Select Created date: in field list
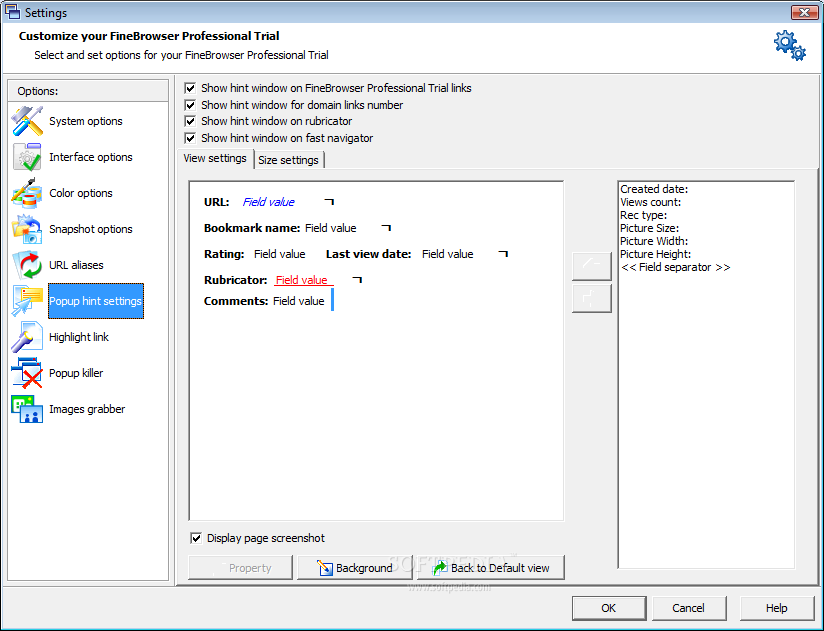824x631 pixels. point(654,189)
